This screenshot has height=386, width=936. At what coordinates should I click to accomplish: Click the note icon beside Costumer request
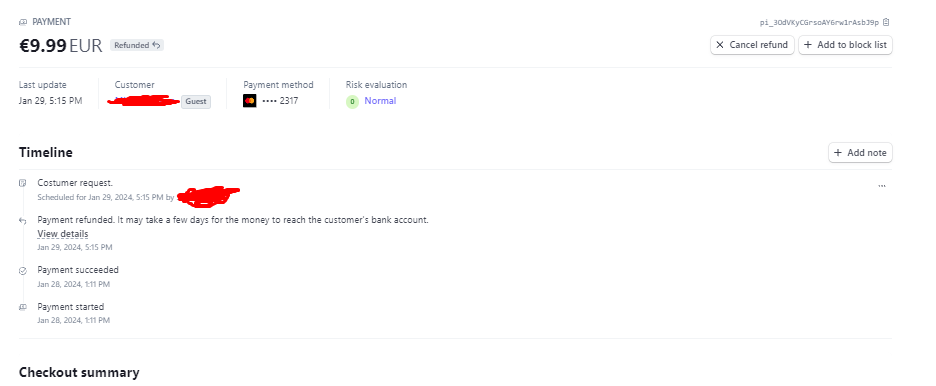pyautogui.click(x=23, y=183)
